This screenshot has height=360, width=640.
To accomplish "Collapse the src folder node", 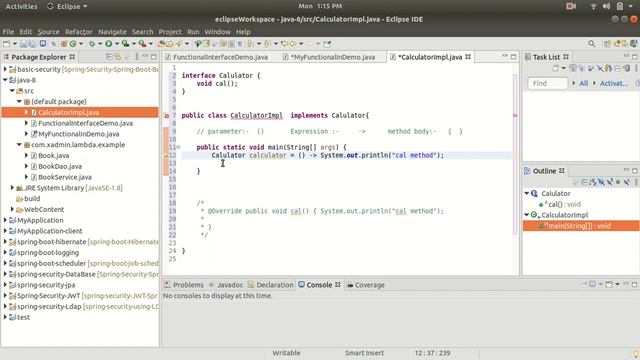I will (12, 91).
